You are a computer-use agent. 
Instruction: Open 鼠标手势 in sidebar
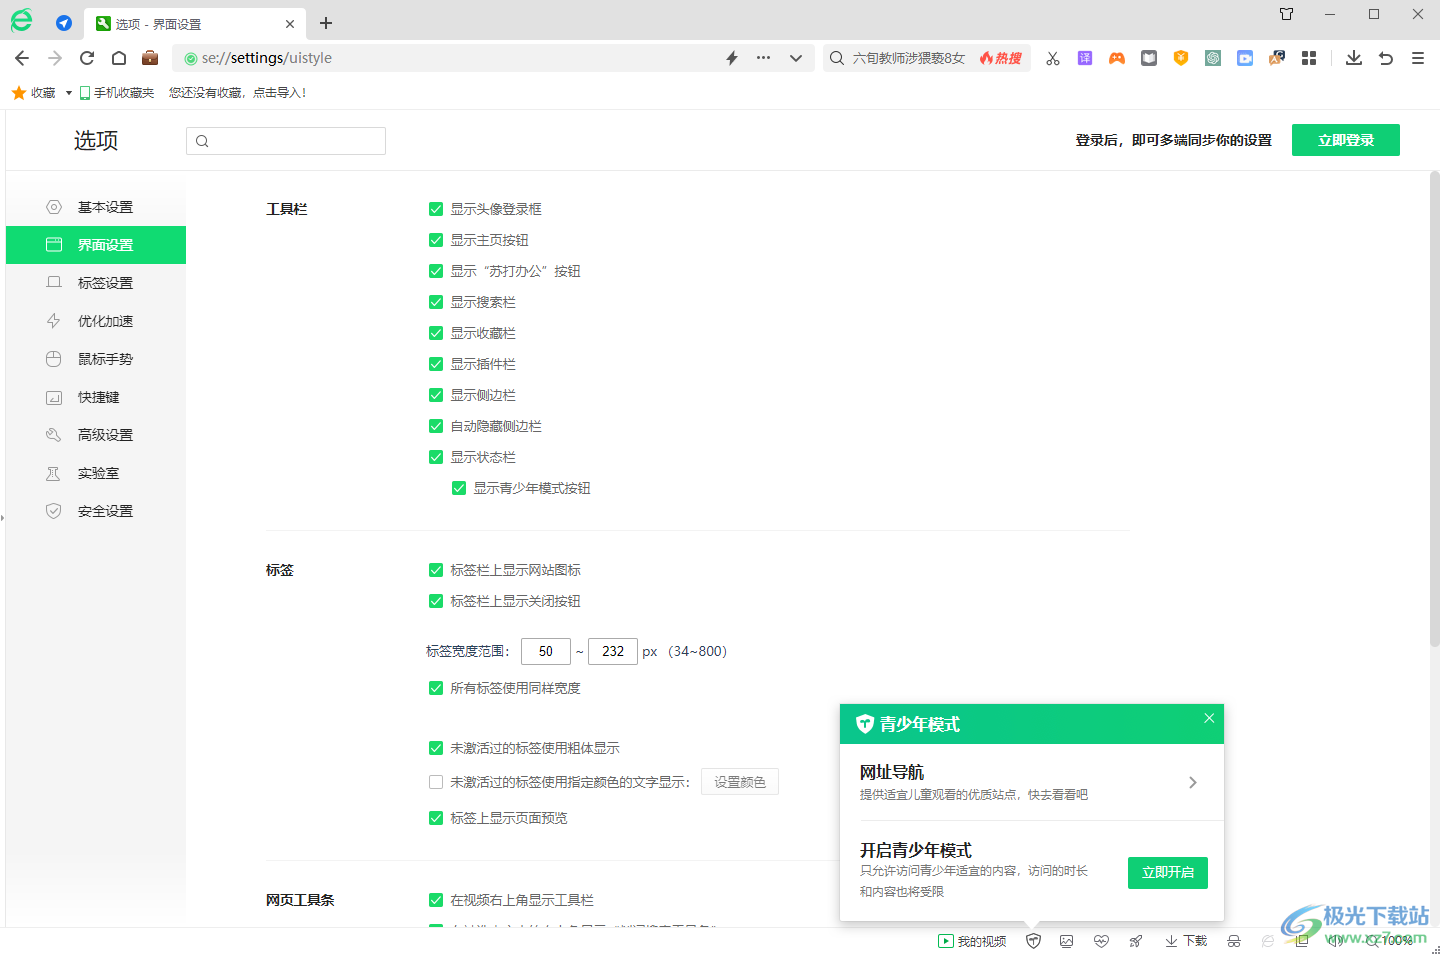96,359
